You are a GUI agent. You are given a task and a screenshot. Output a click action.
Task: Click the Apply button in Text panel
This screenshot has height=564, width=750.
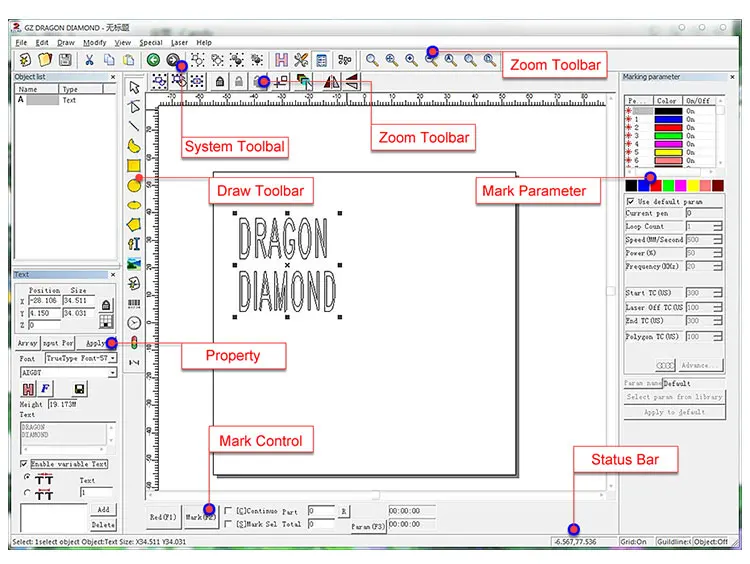click(96, 343)
